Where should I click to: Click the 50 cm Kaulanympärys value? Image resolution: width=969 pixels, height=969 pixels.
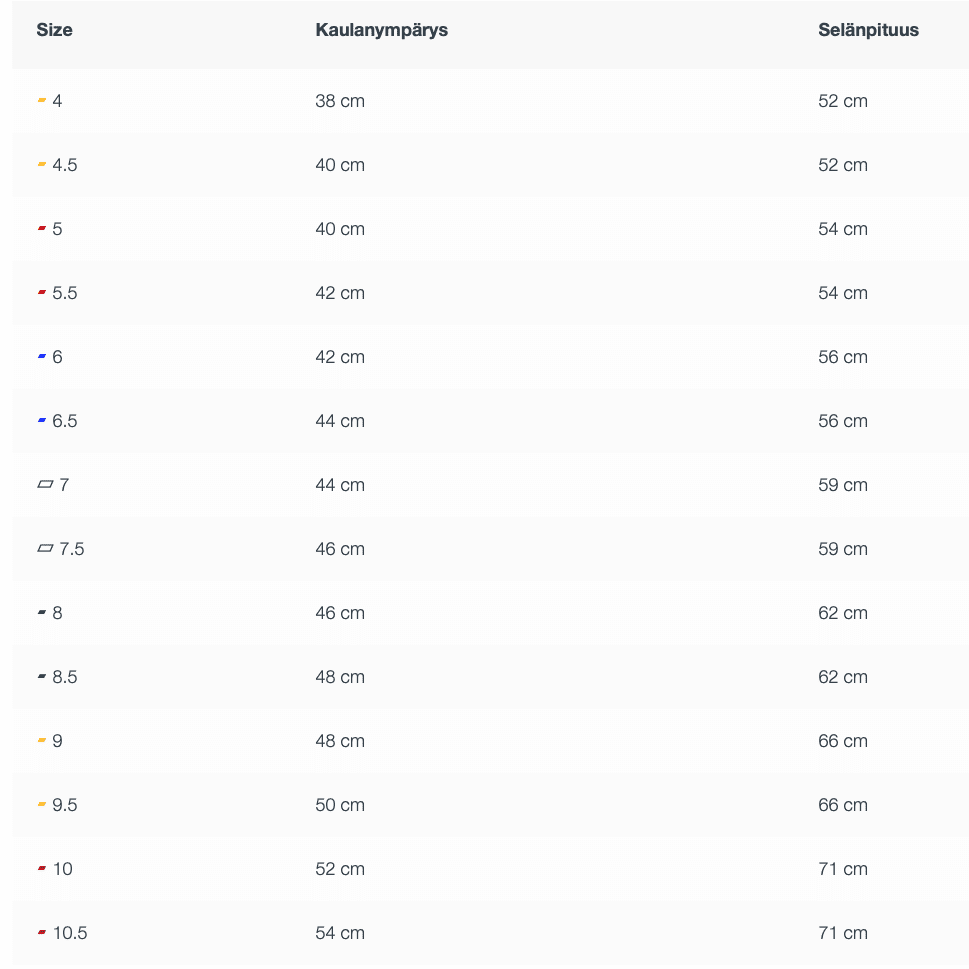click(x=340, y=805)
